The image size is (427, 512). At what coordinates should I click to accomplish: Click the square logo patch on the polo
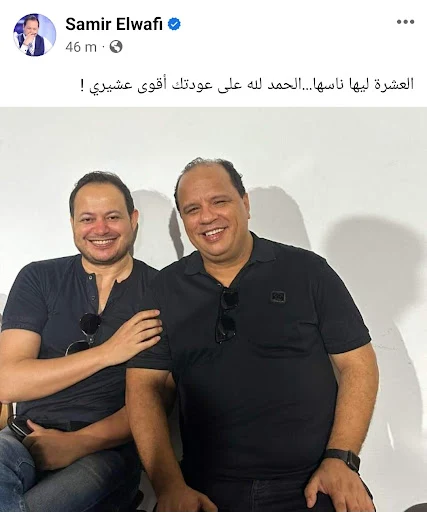(278, 296)
